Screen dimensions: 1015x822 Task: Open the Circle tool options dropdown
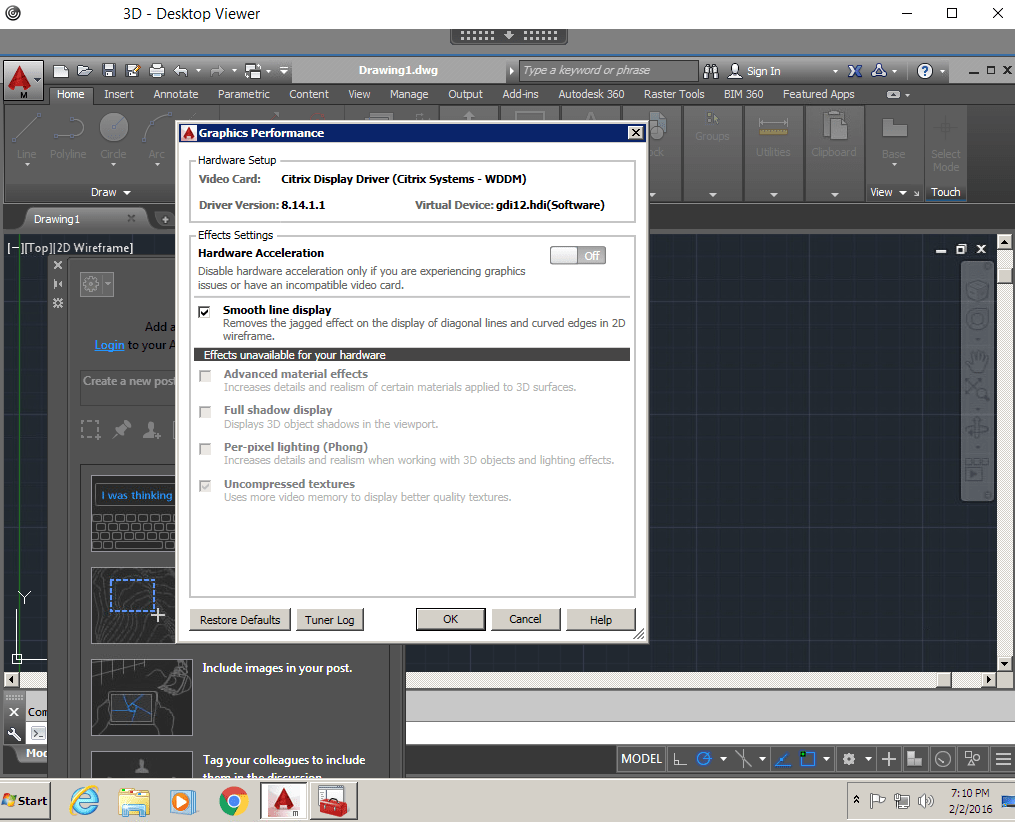[113, 165]
